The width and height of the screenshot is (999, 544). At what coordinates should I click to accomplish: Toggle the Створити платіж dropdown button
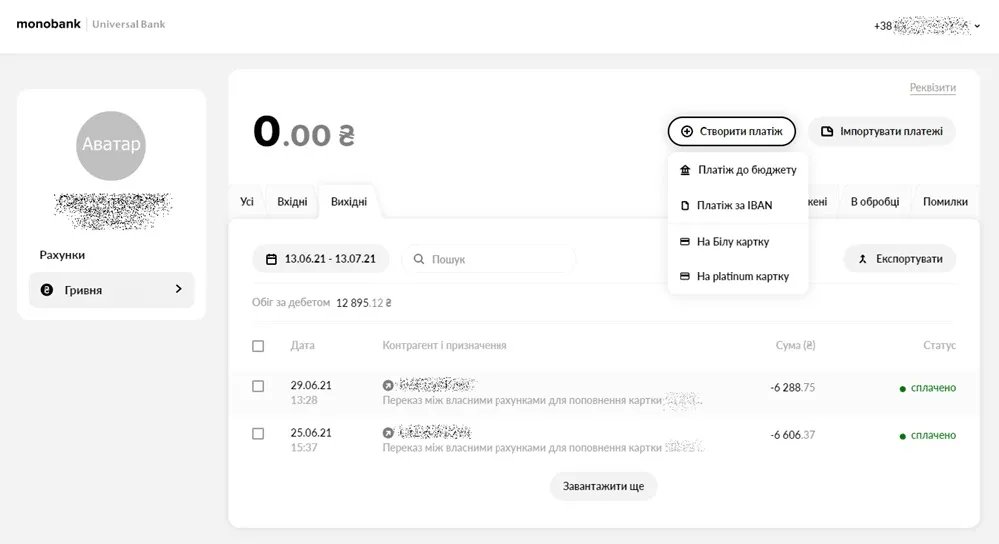tap(731, 131)
